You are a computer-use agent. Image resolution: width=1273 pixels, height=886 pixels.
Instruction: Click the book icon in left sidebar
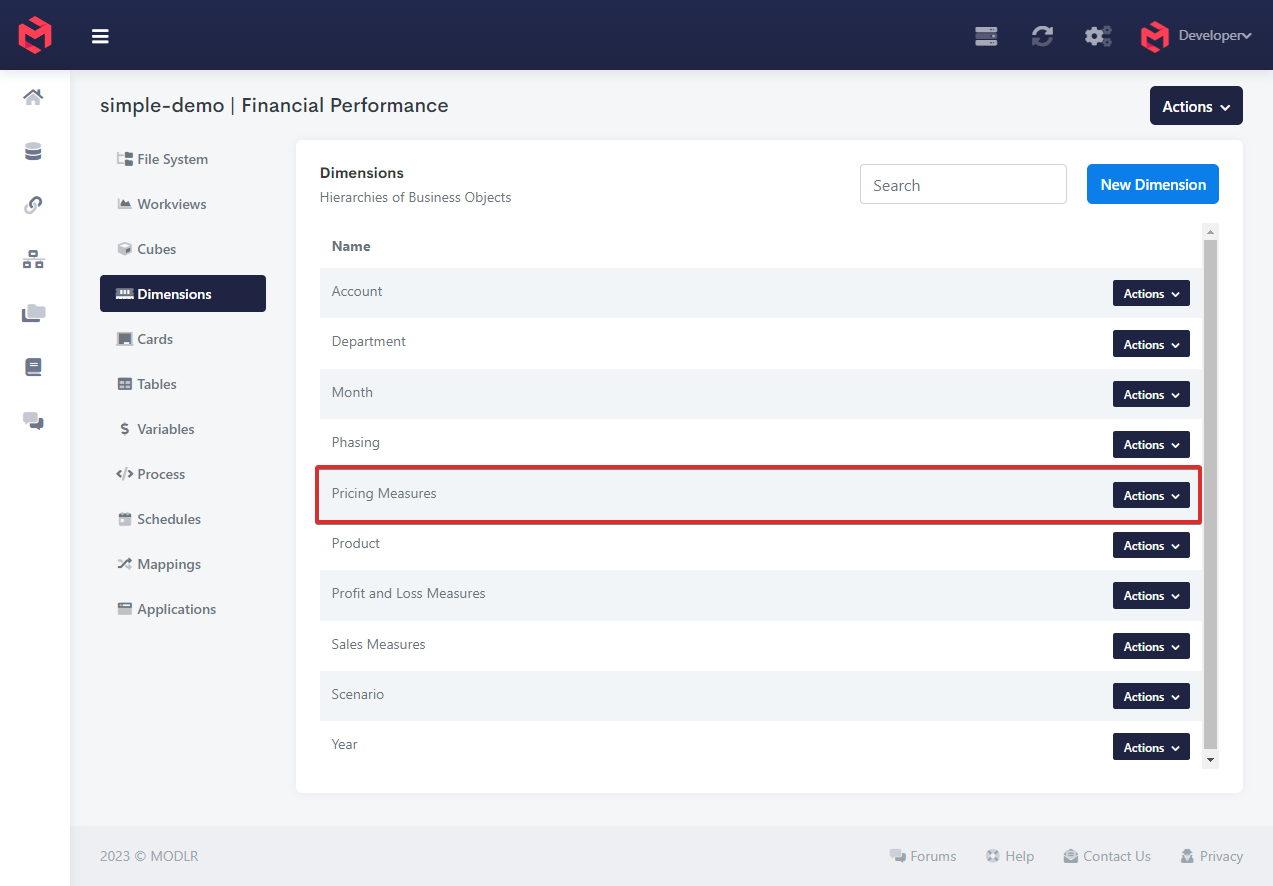tap(33, 367)
